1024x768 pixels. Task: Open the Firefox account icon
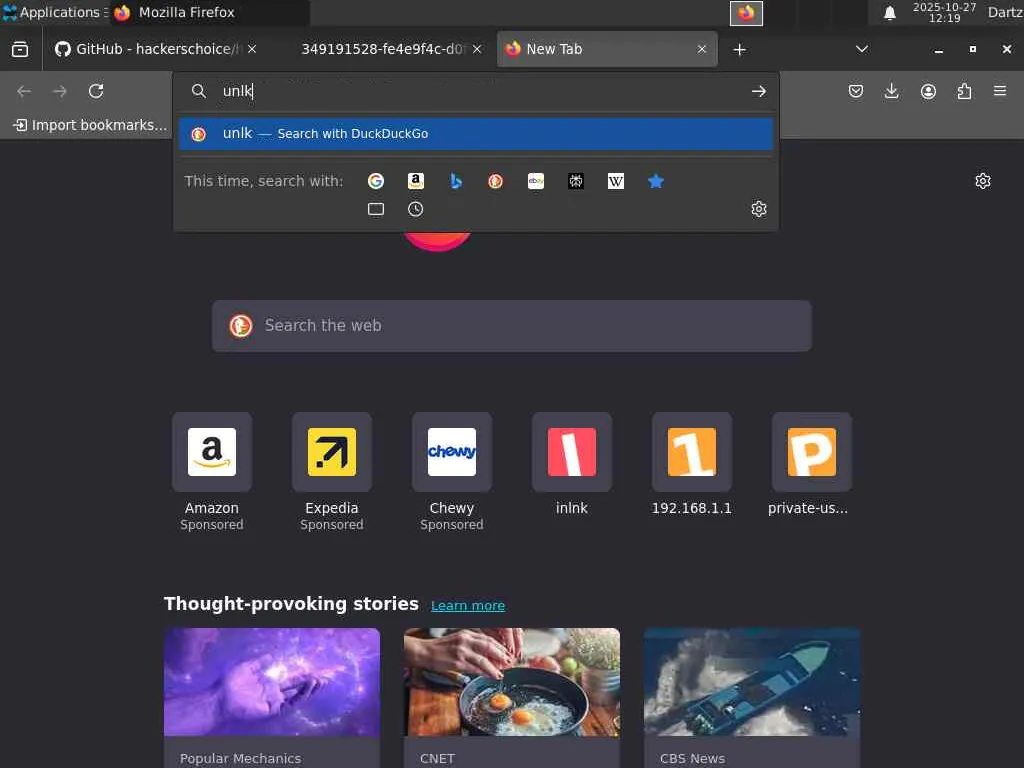click(928, 91)
